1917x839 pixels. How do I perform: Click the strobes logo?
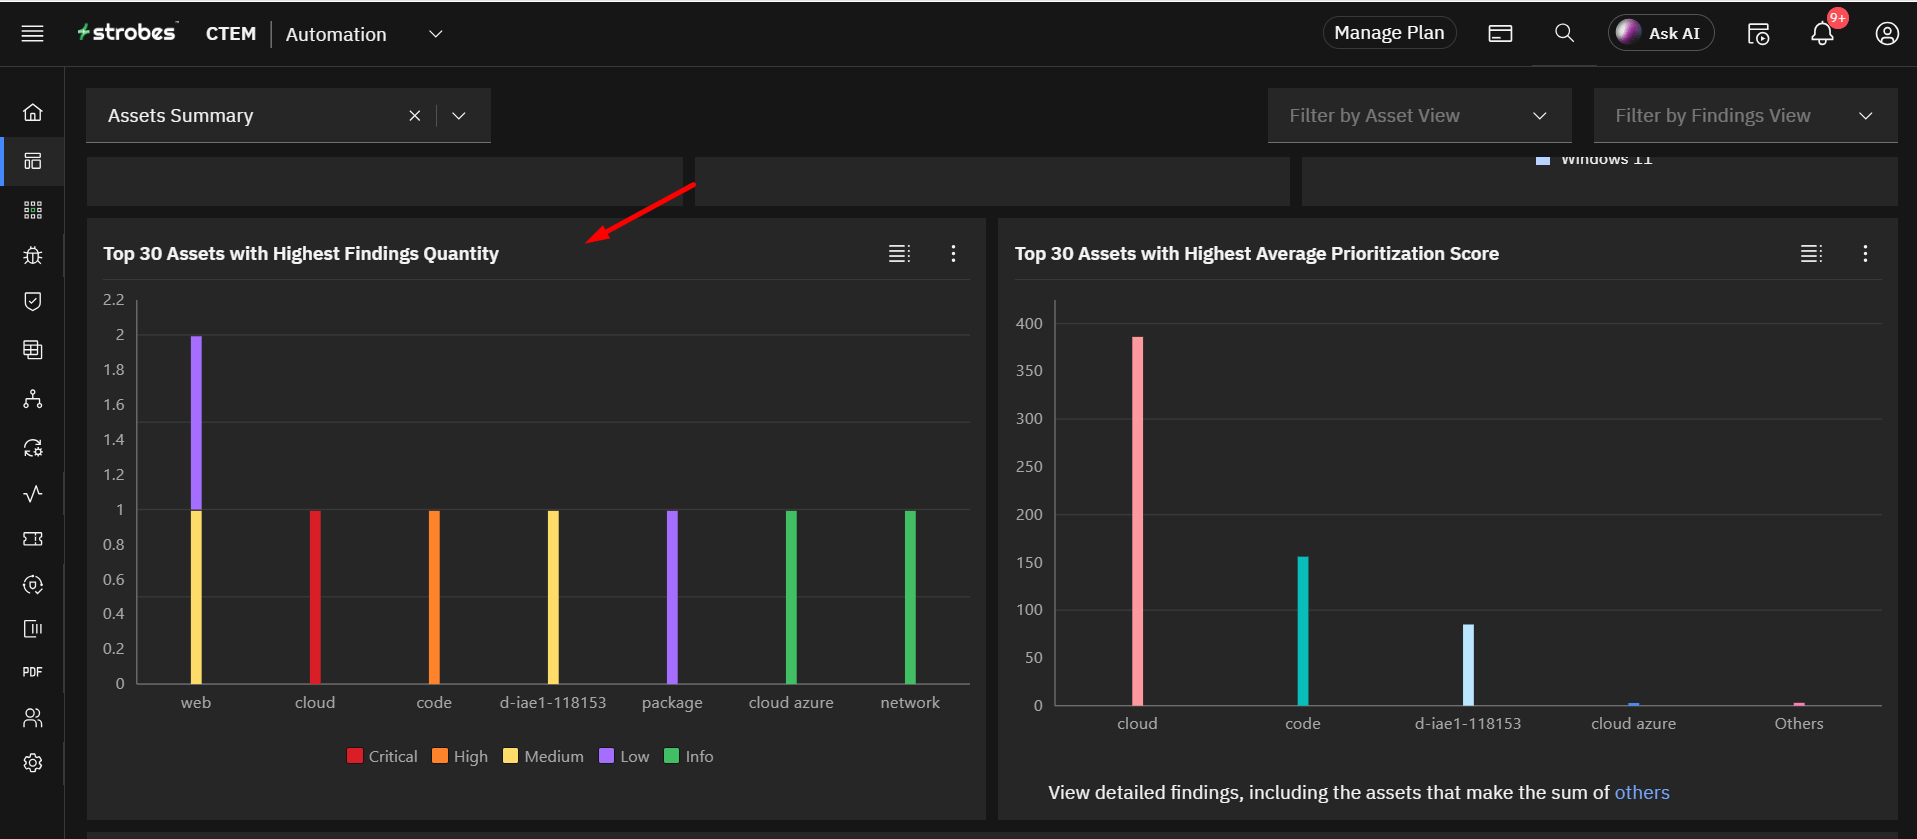point(127,32)
